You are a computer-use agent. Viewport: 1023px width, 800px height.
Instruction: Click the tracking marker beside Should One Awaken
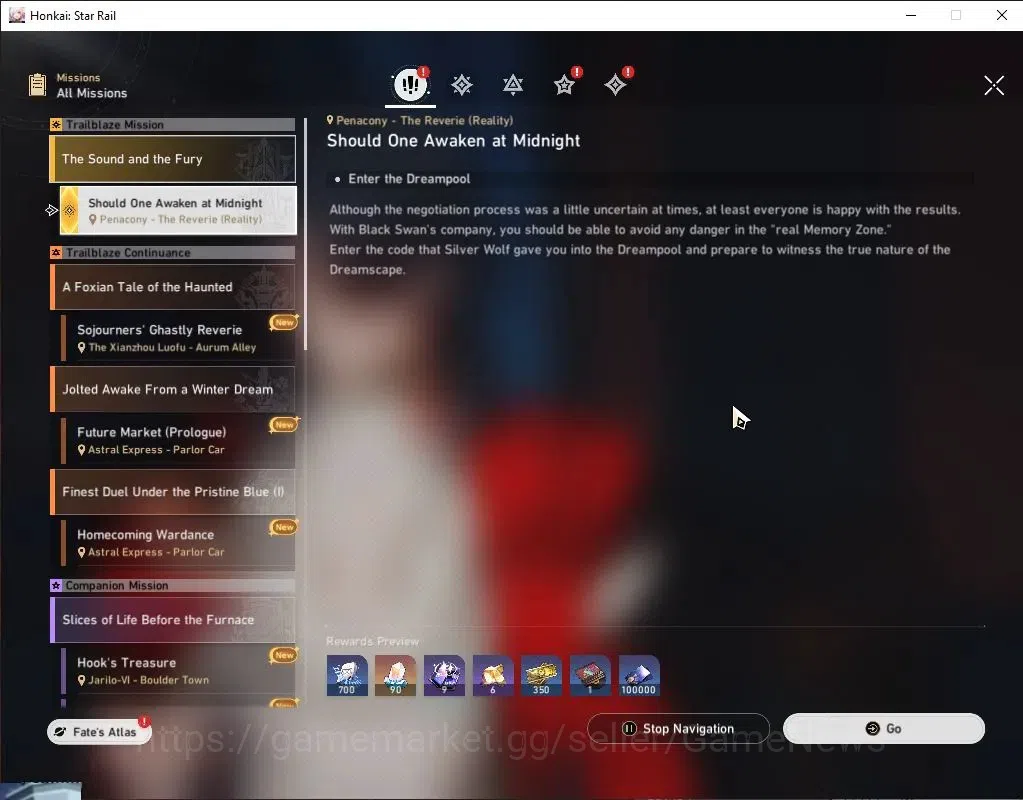pos(52,210)
